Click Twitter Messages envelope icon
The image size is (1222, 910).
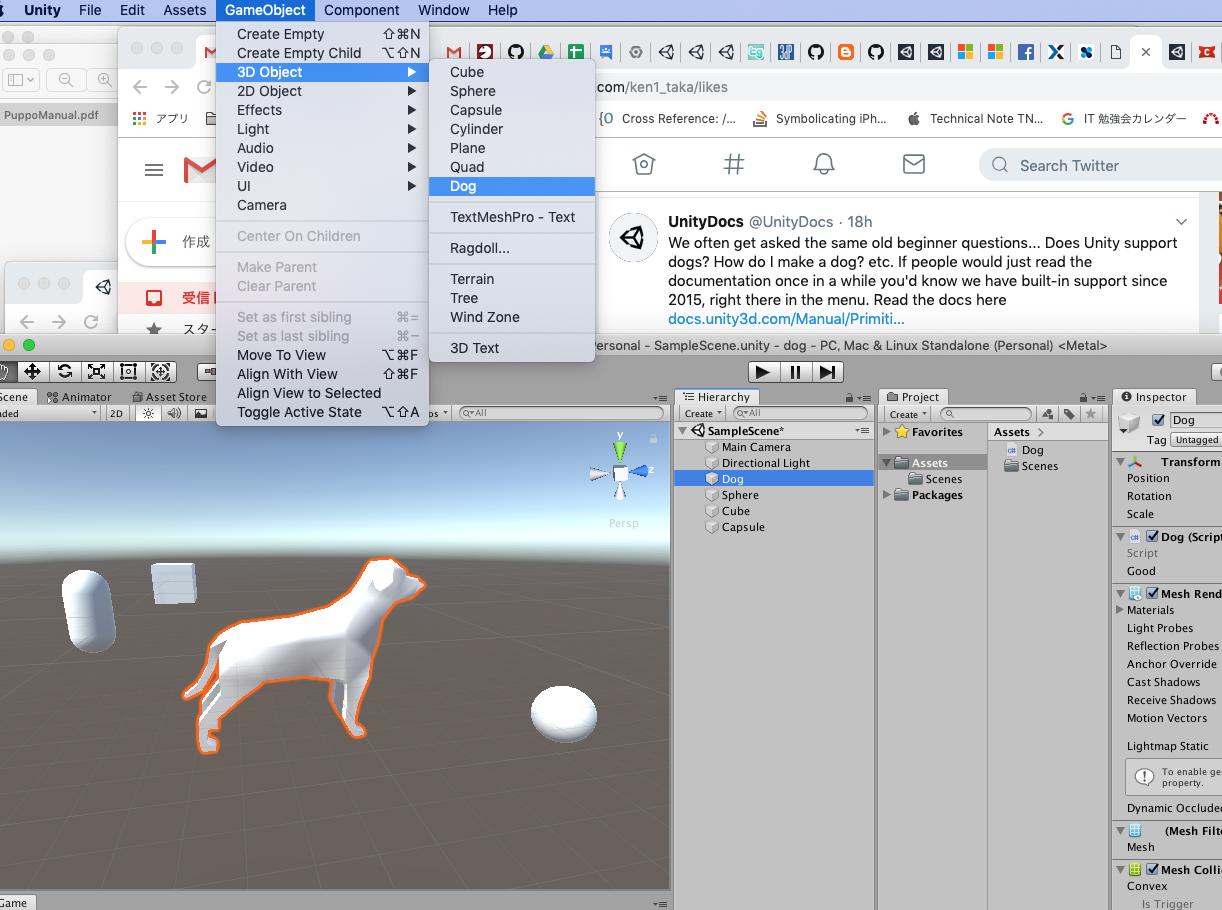pos(913,164)
